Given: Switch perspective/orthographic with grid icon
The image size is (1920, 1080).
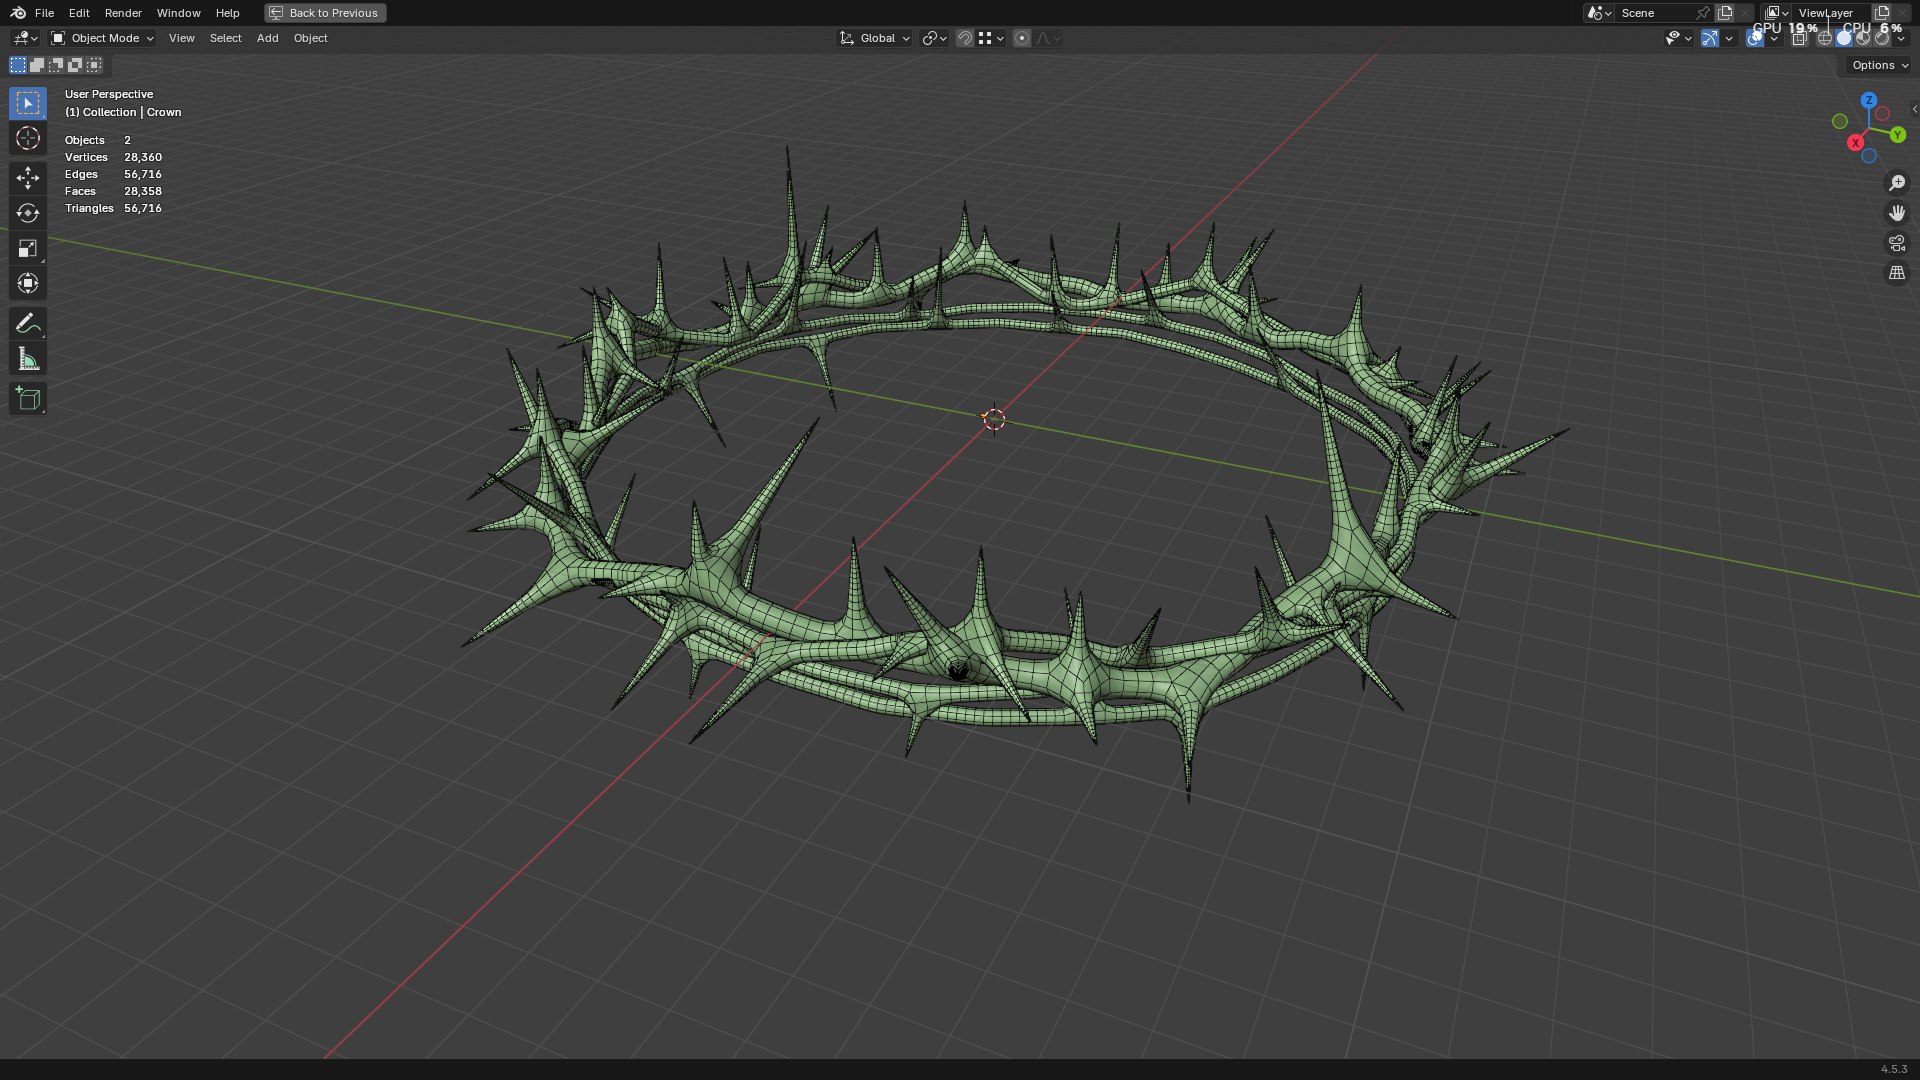Looking at the screenshot, I should [x=1897, y=273].
